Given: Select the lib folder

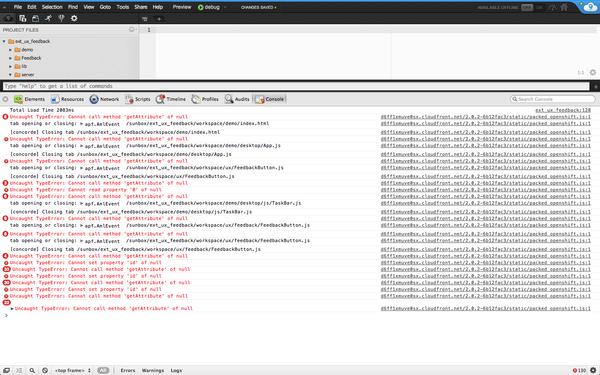Looking at the screenshot, I should pos(24,67).
